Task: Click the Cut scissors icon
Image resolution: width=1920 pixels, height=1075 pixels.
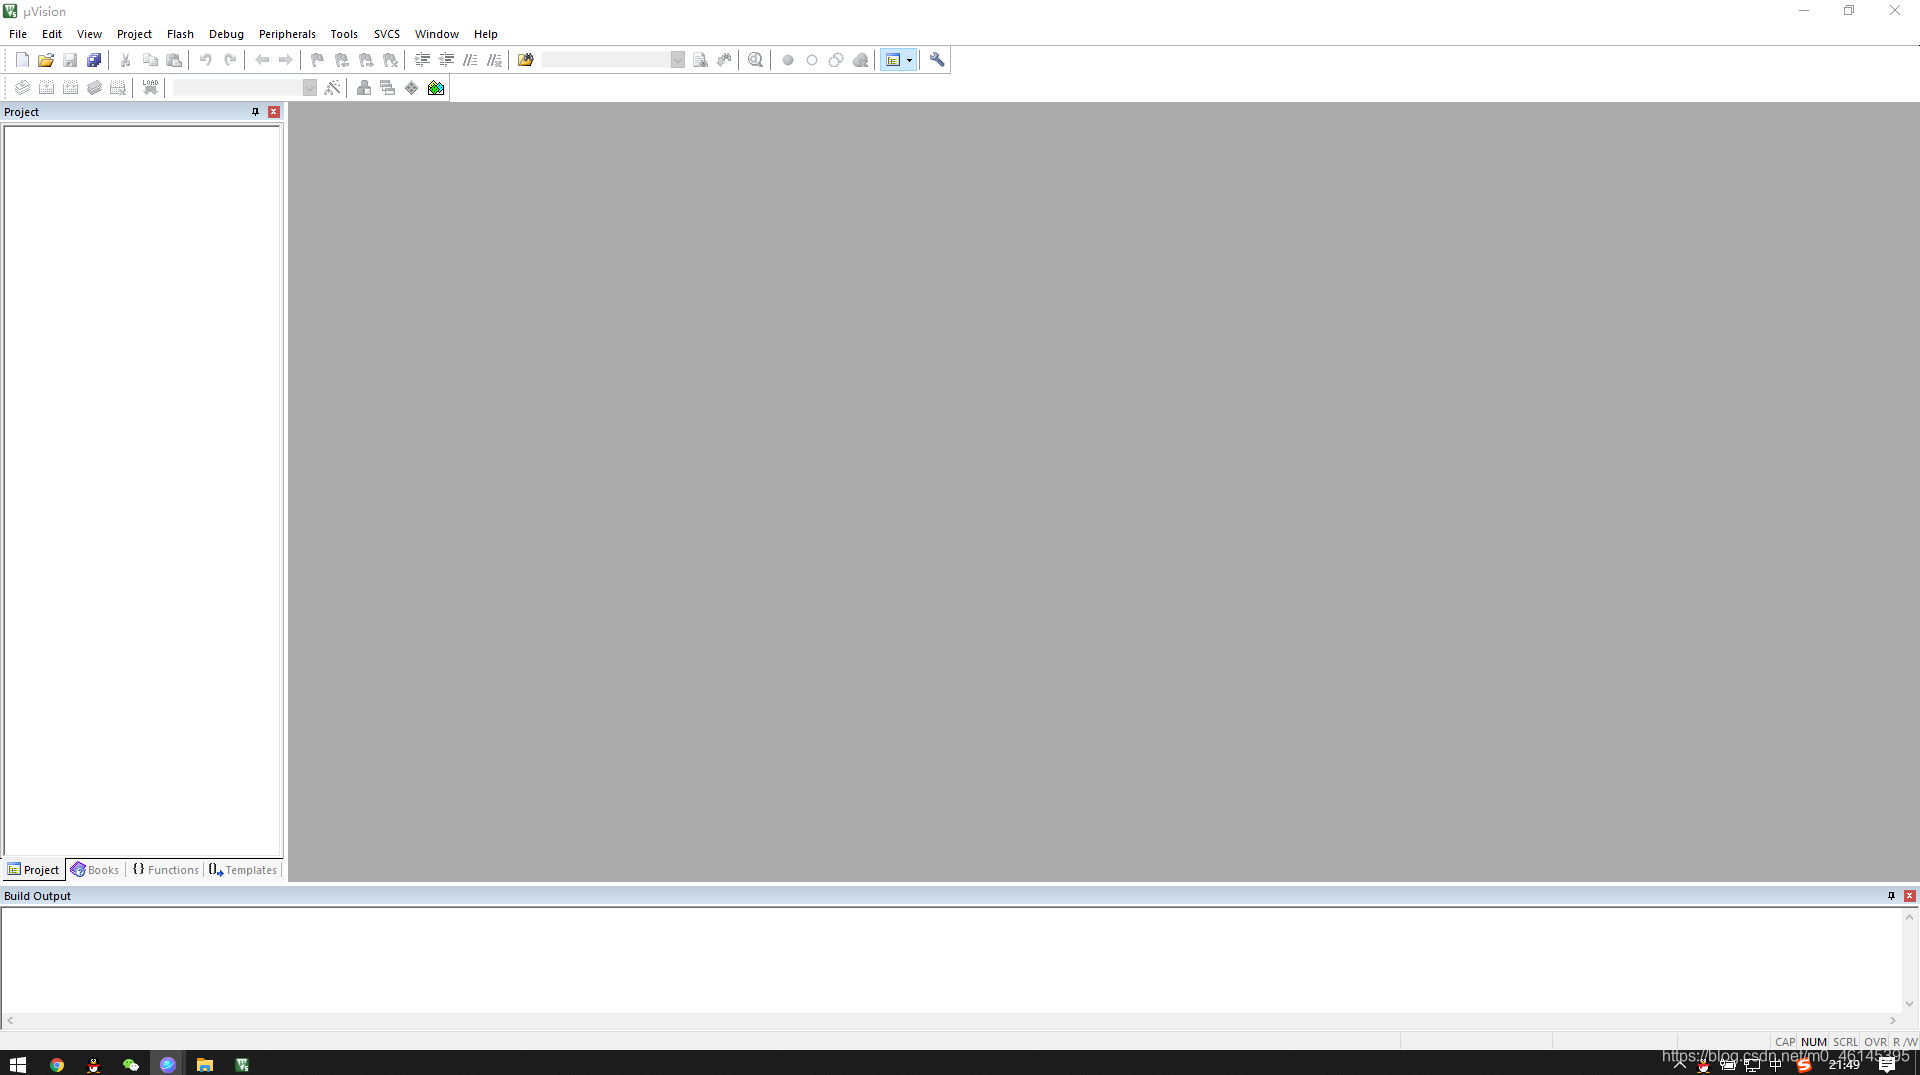Action: 126,60
